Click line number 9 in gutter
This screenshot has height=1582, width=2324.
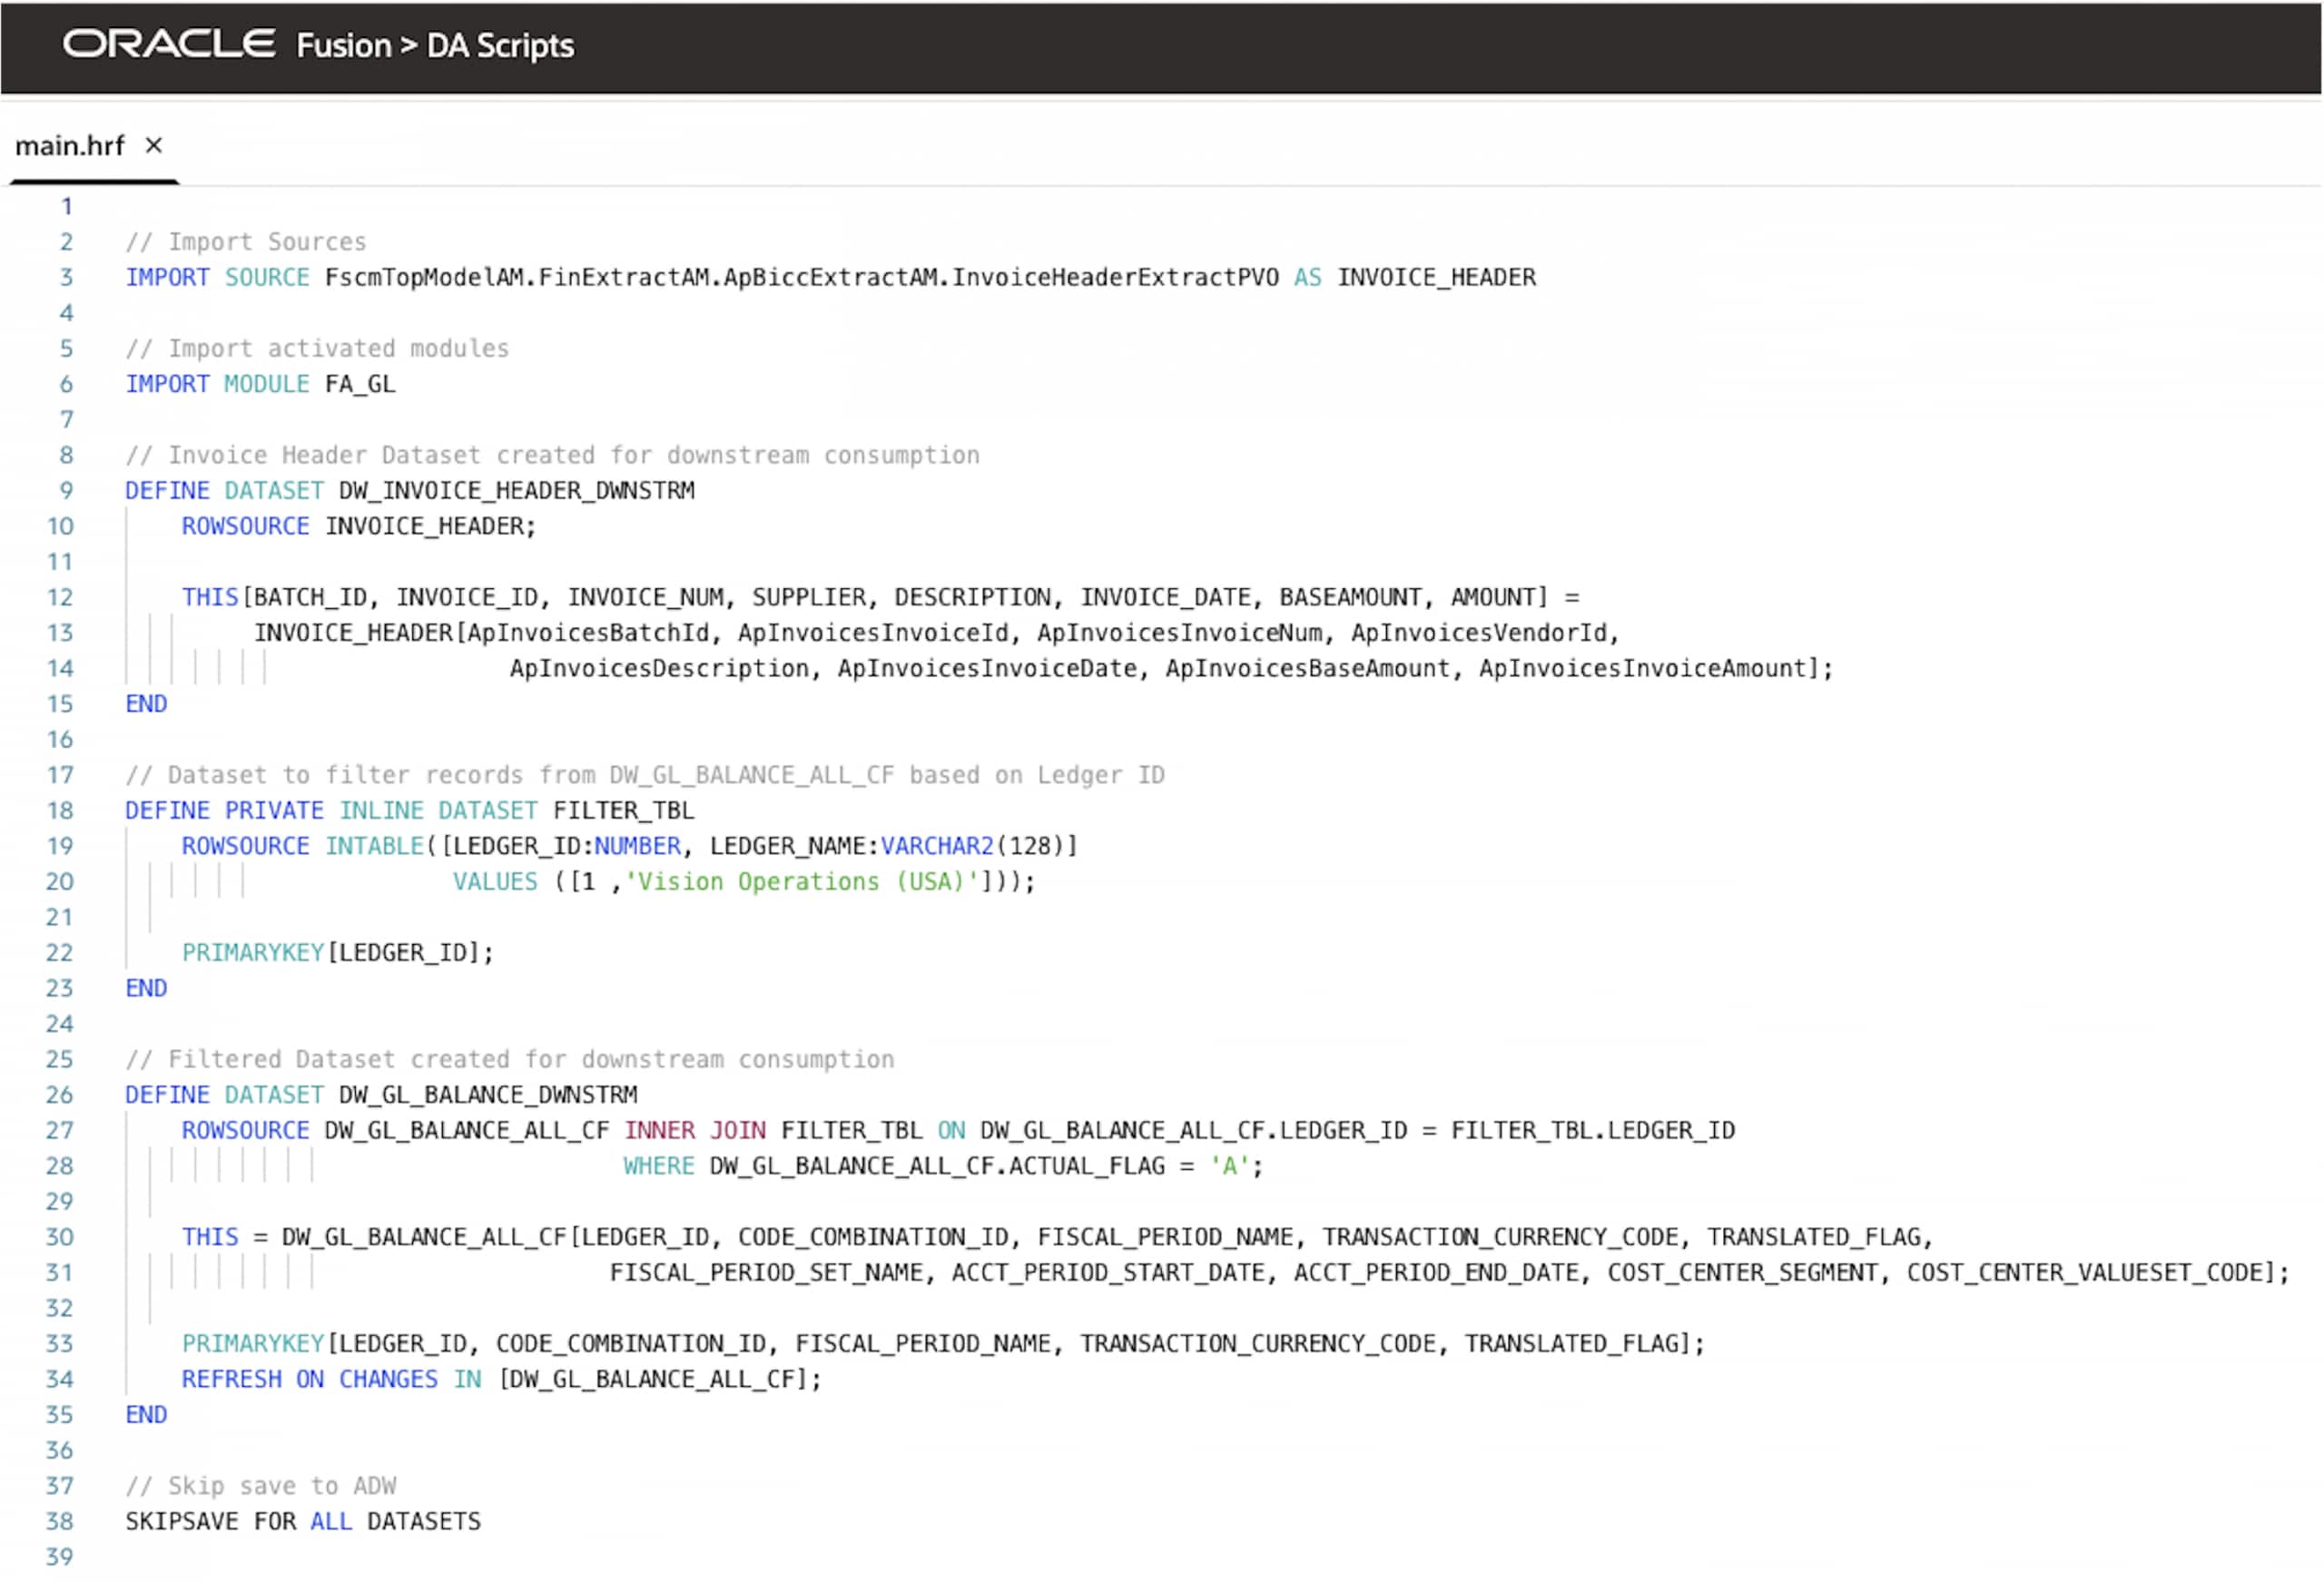point(66,491)
